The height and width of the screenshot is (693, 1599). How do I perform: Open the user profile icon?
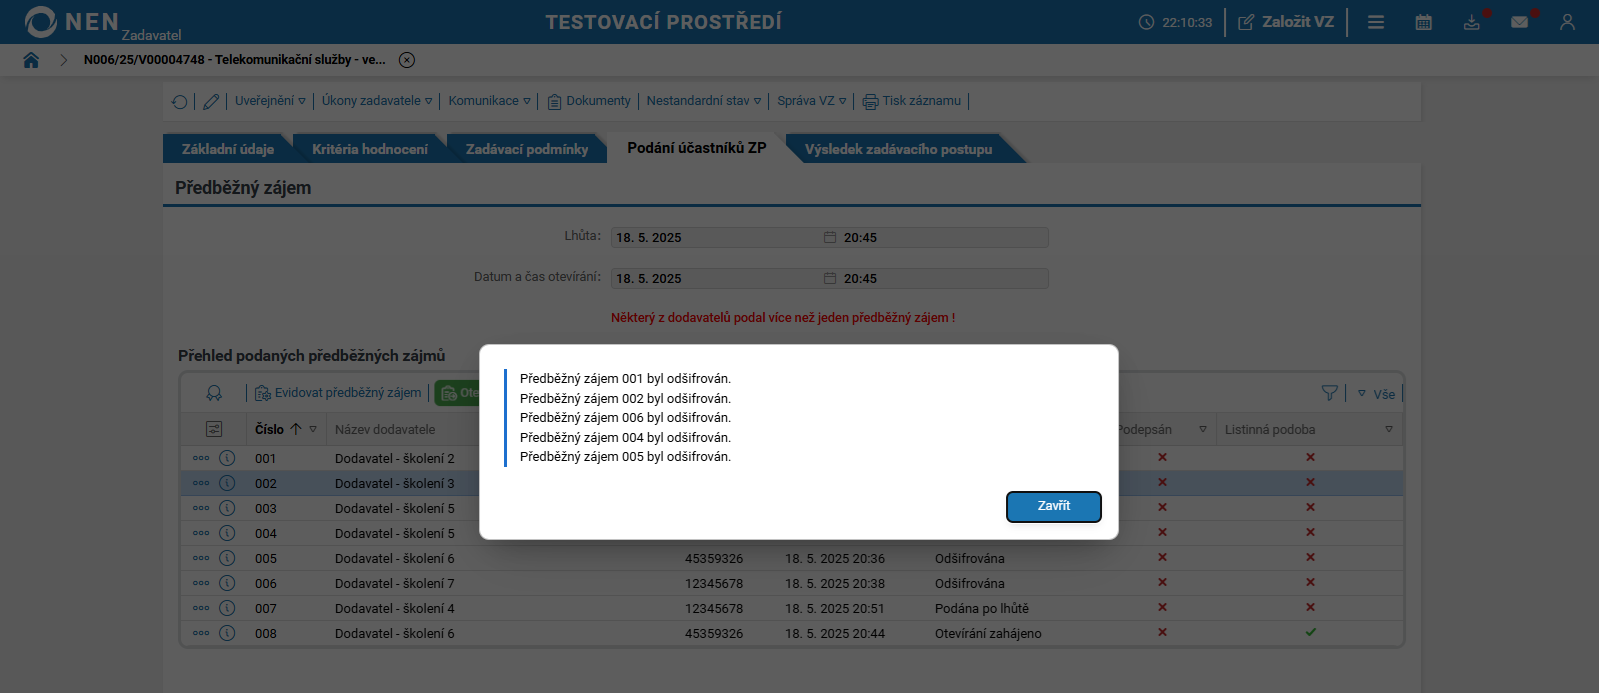(x=1567, y=22)
